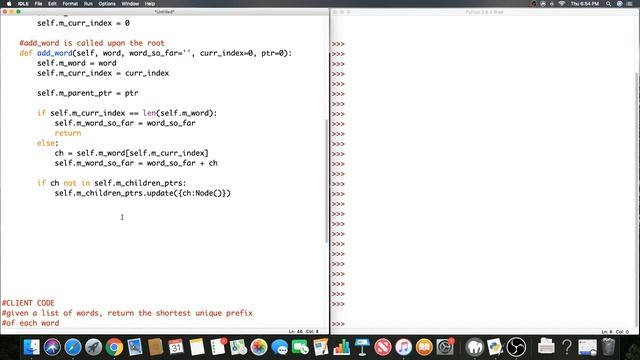This screenshot has width=640, height=360.
Task: Open Calendar app showing 31
Action: pos(176,347)
